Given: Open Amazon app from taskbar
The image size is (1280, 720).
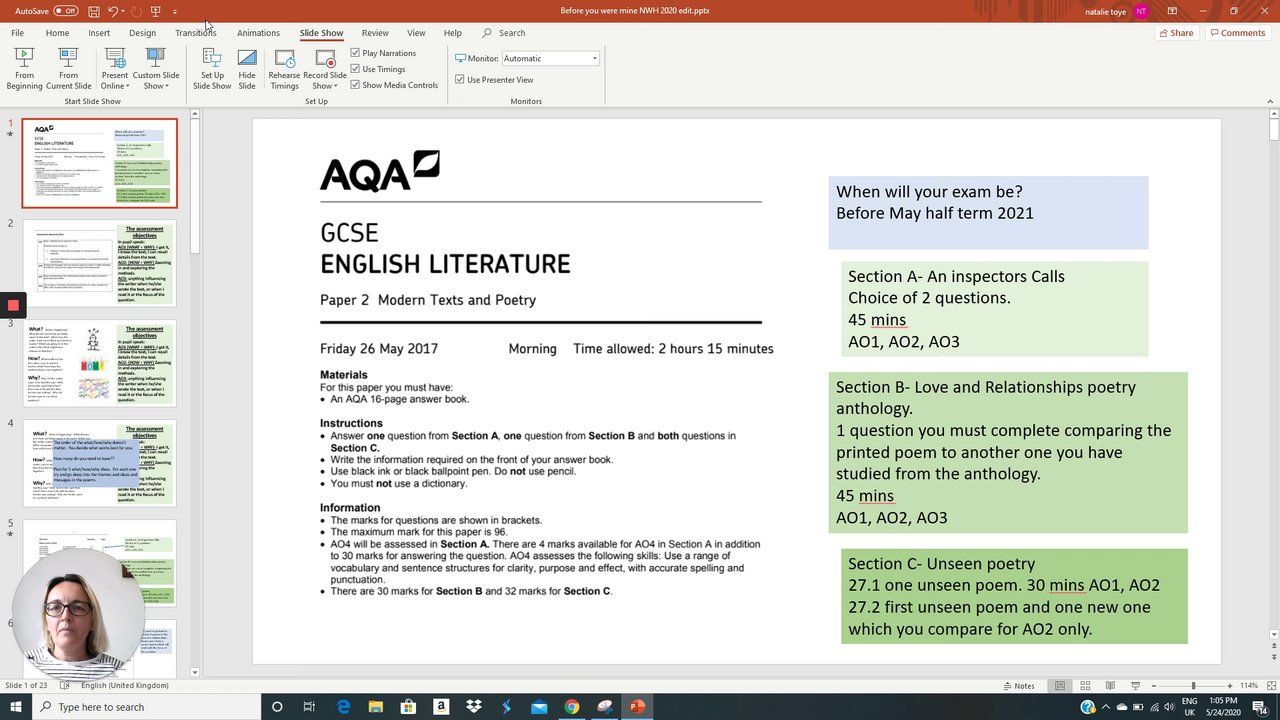Looking at the screenshot, I should 441,707.
